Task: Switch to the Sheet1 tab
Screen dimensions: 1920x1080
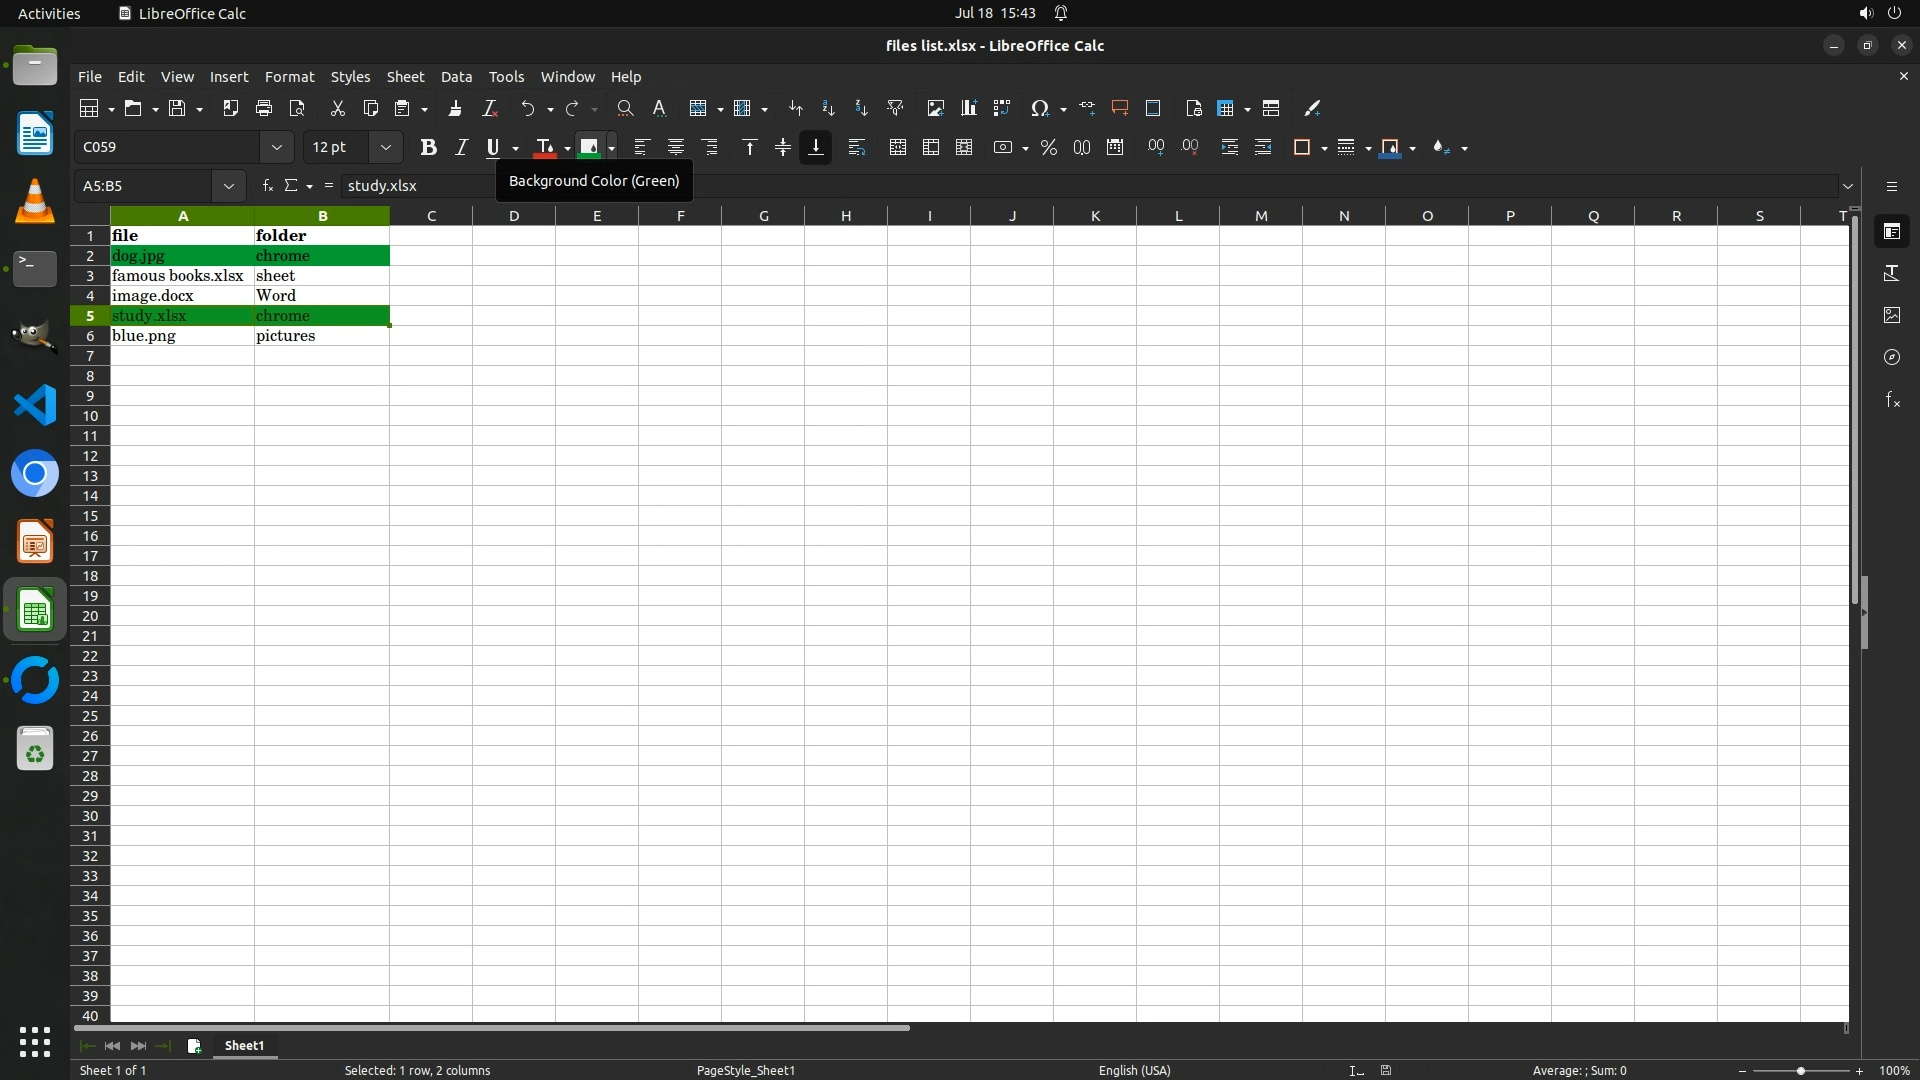Action: click(244, 1045)
